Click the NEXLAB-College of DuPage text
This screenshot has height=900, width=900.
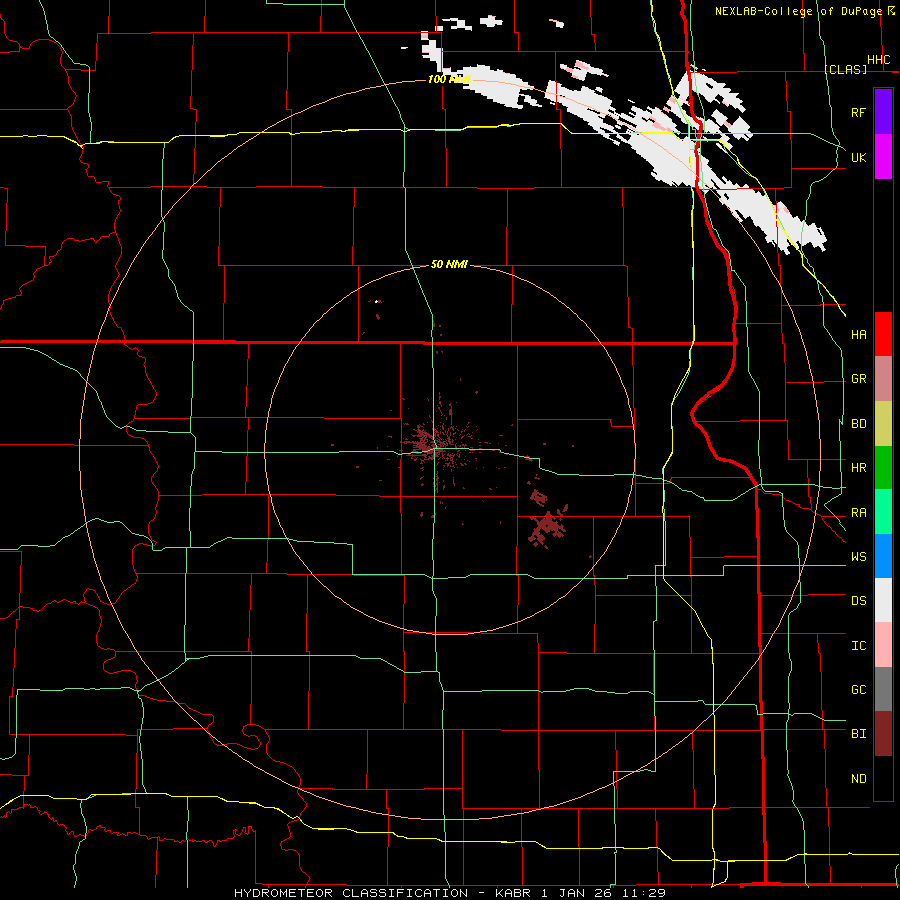pyautogui.click(x=798, y=11)
